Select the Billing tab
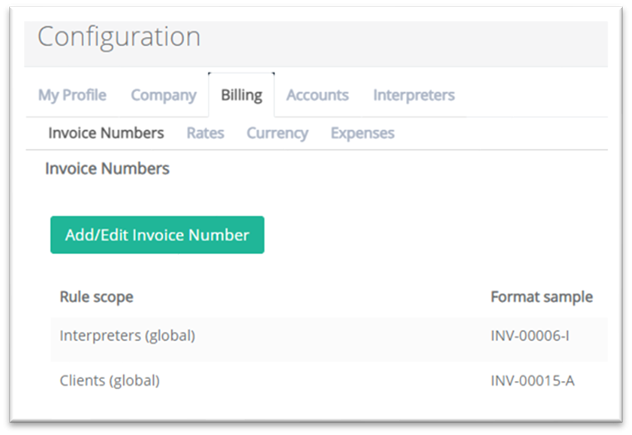632x435 pixels. pos(241,95)
